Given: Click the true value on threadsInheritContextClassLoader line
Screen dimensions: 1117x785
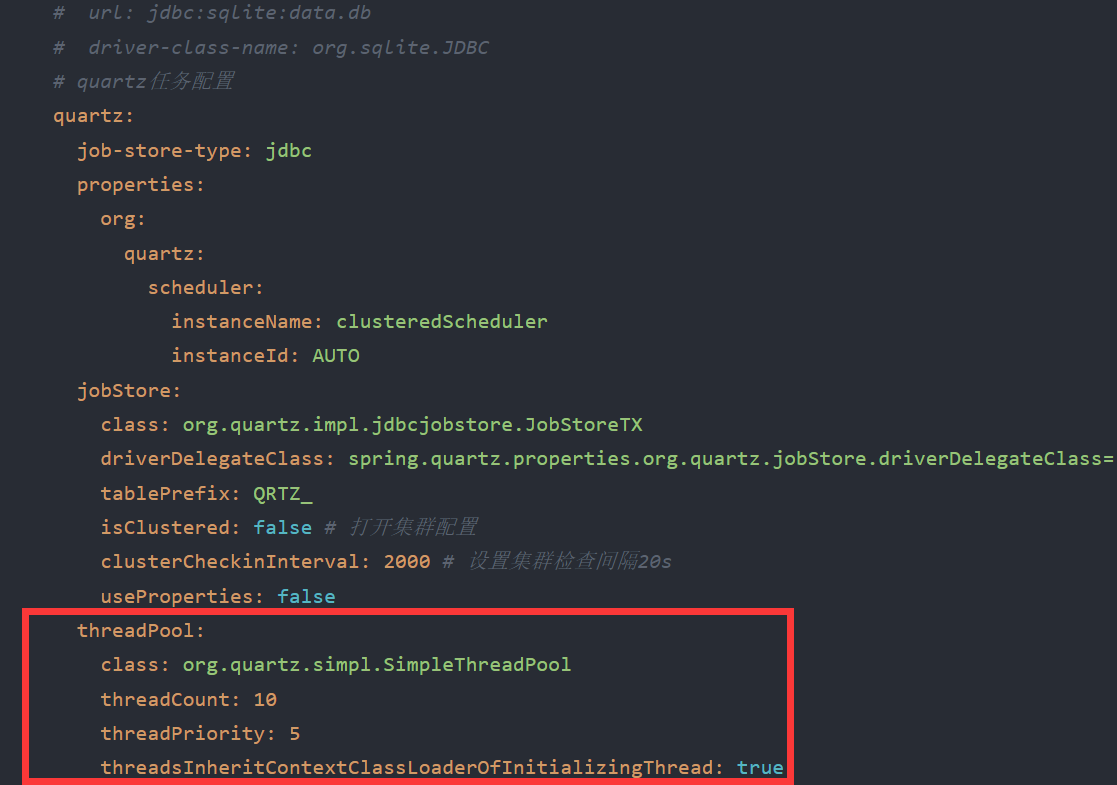Looking at the screenshot, I should tap(760, 768).
